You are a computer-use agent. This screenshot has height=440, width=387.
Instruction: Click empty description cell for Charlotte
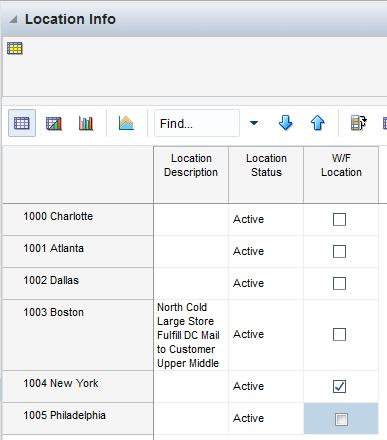point(191,220)
